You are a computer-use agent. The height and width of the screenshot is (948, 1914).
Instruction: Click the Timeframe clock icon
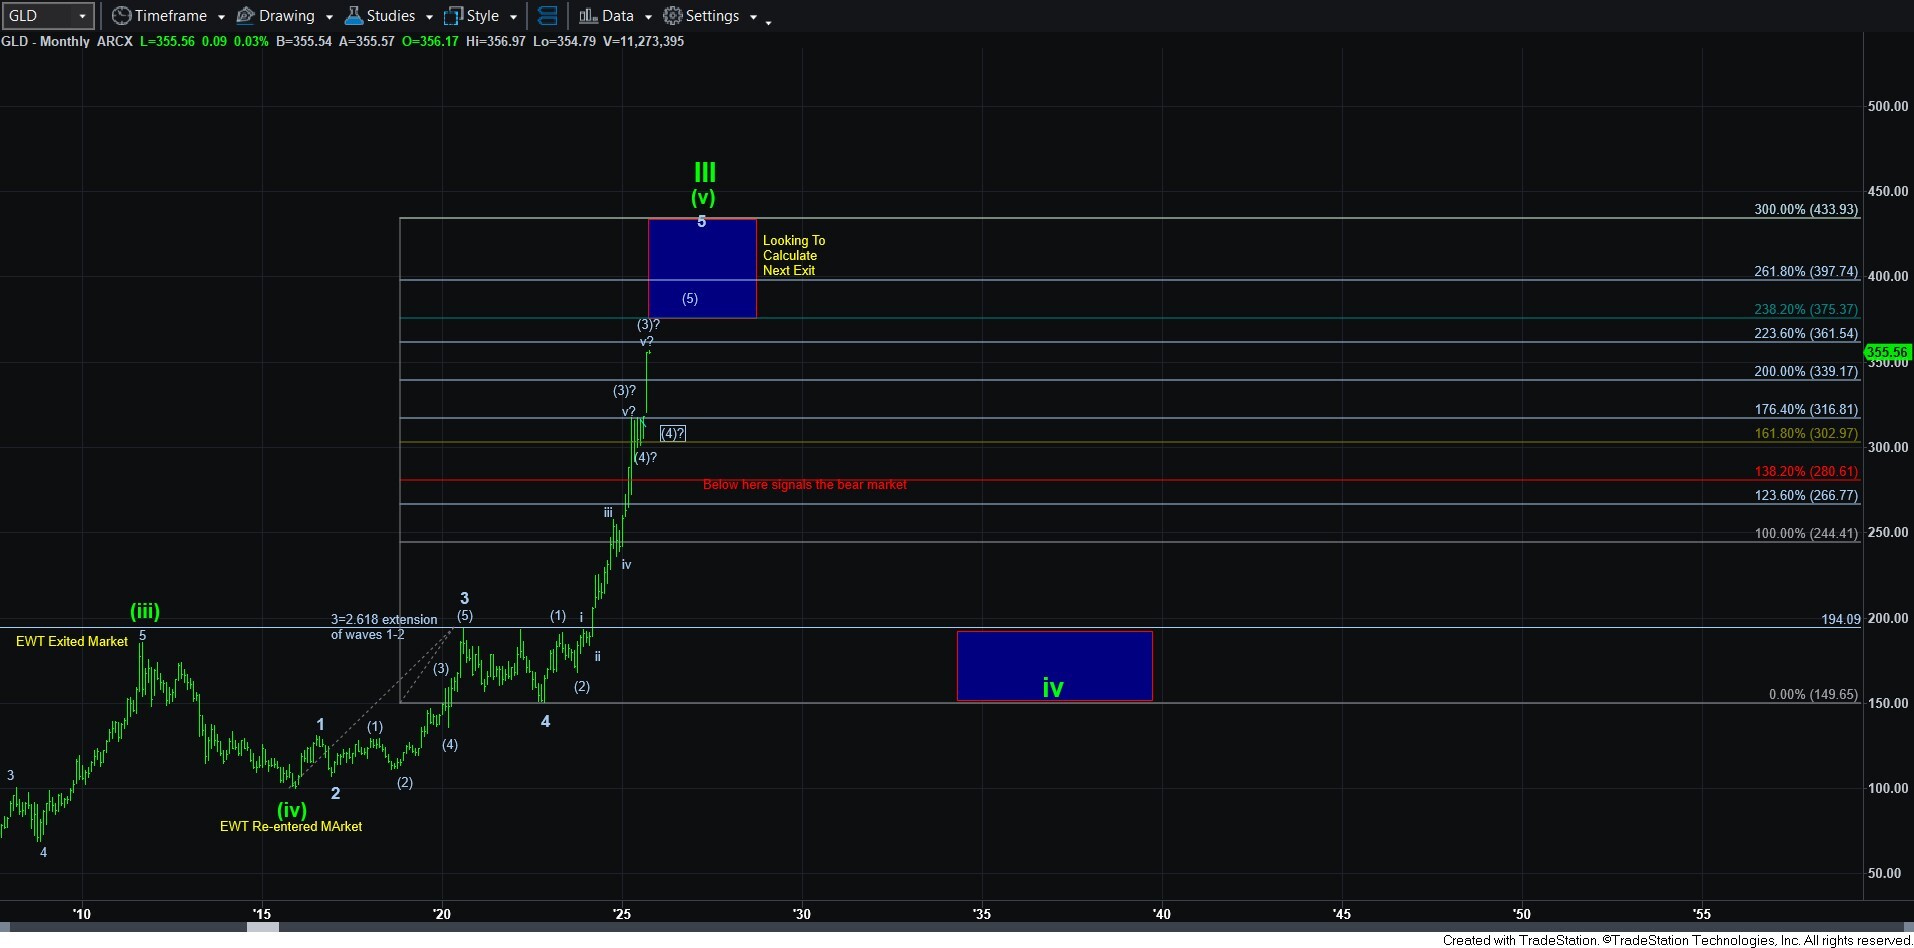(121, 16)
